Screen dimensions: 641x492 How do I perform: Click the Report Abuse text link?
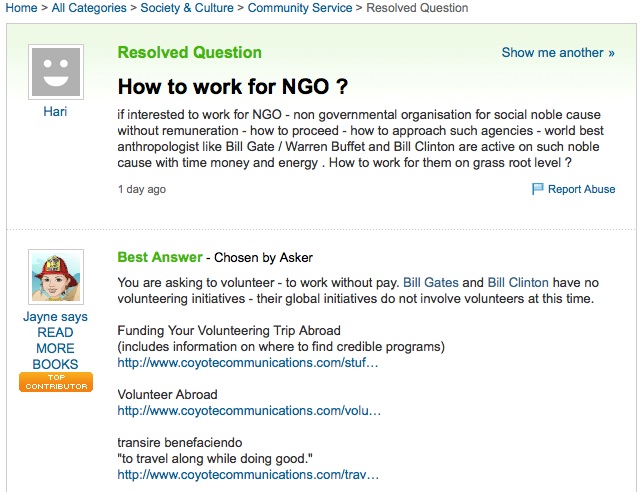[581, 189]
